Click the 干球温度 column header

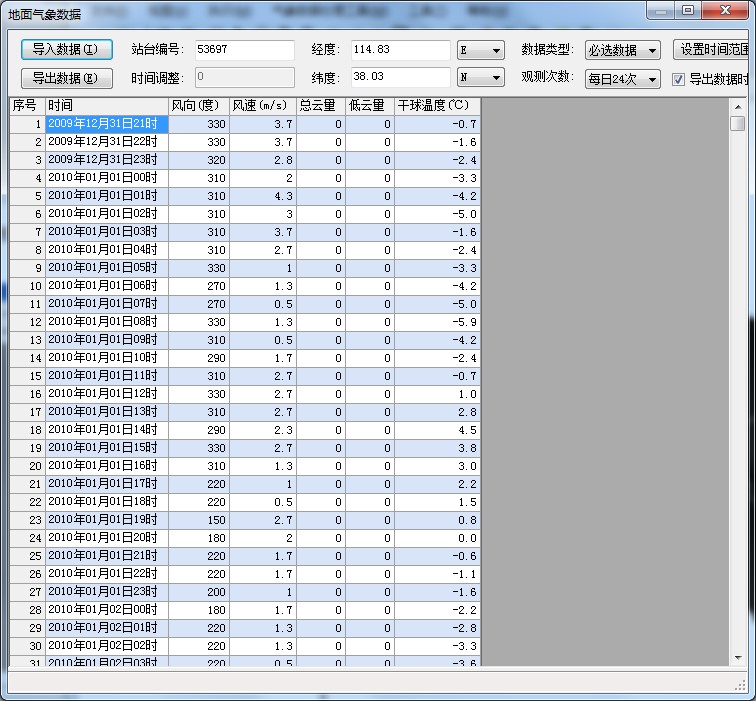point(437,106)
